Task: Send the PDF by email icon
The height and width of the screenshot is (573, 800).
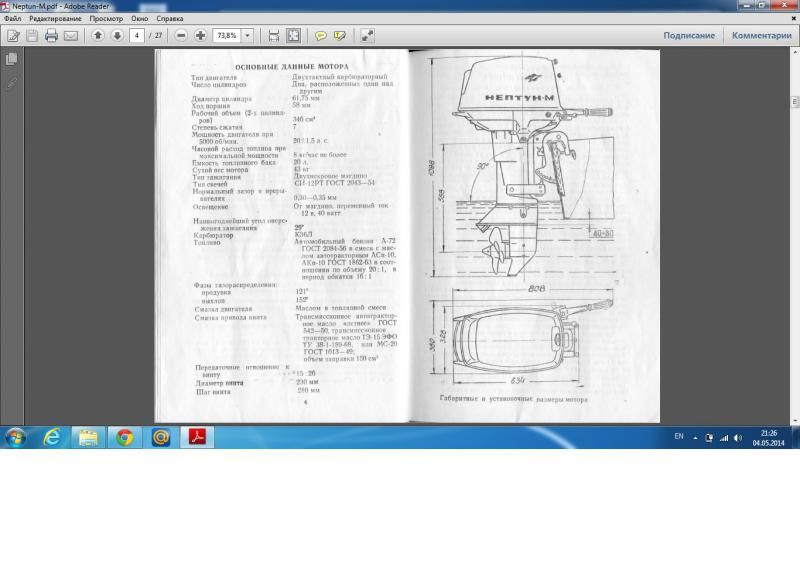Action: pyautogui.click(x=71, y=35)
